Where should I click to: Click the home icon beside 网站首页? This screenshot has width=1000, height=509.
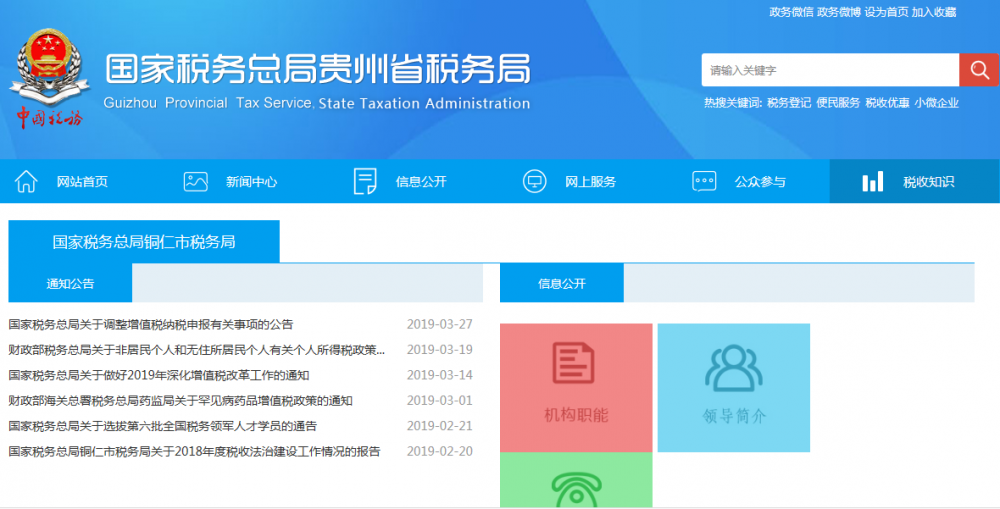26,182
